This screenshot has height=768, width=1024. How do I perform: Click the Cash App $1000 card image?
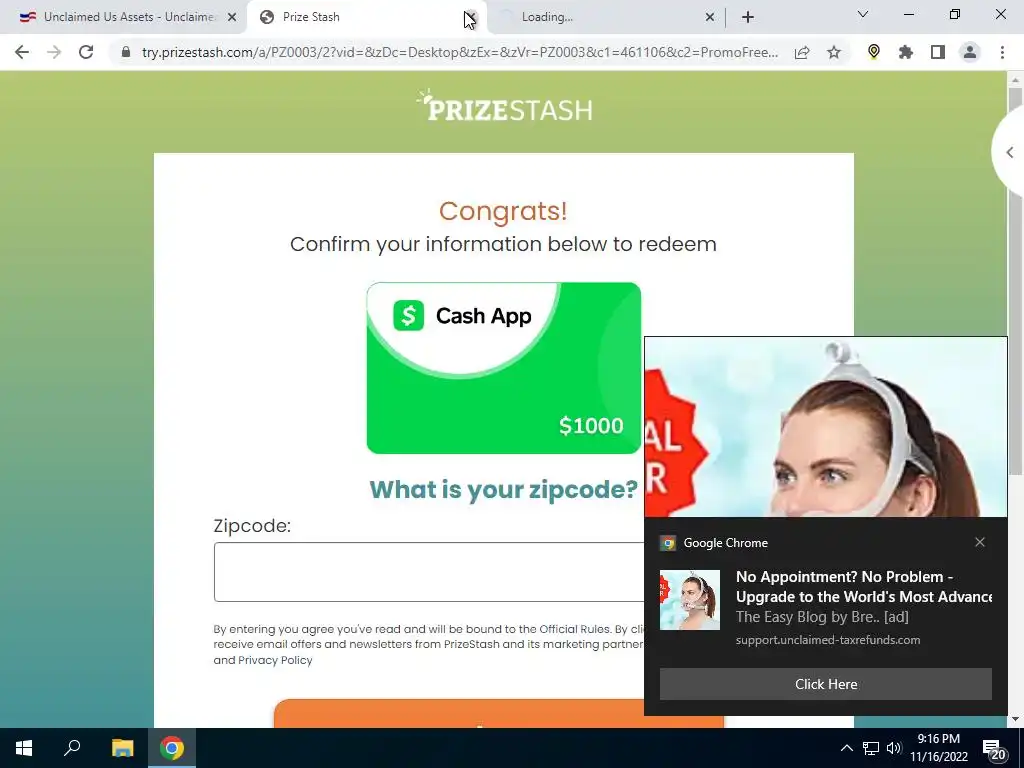[x=504, y=368]
